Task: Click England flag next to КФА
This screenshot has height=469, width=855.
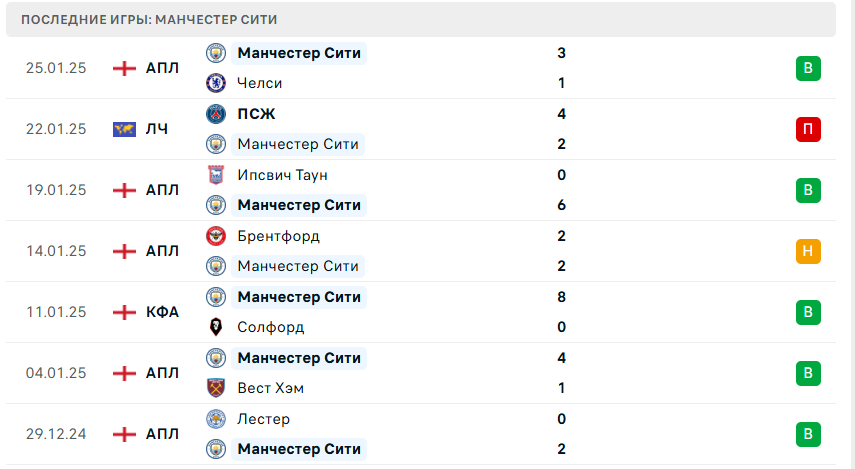Action: click(124, 312)
